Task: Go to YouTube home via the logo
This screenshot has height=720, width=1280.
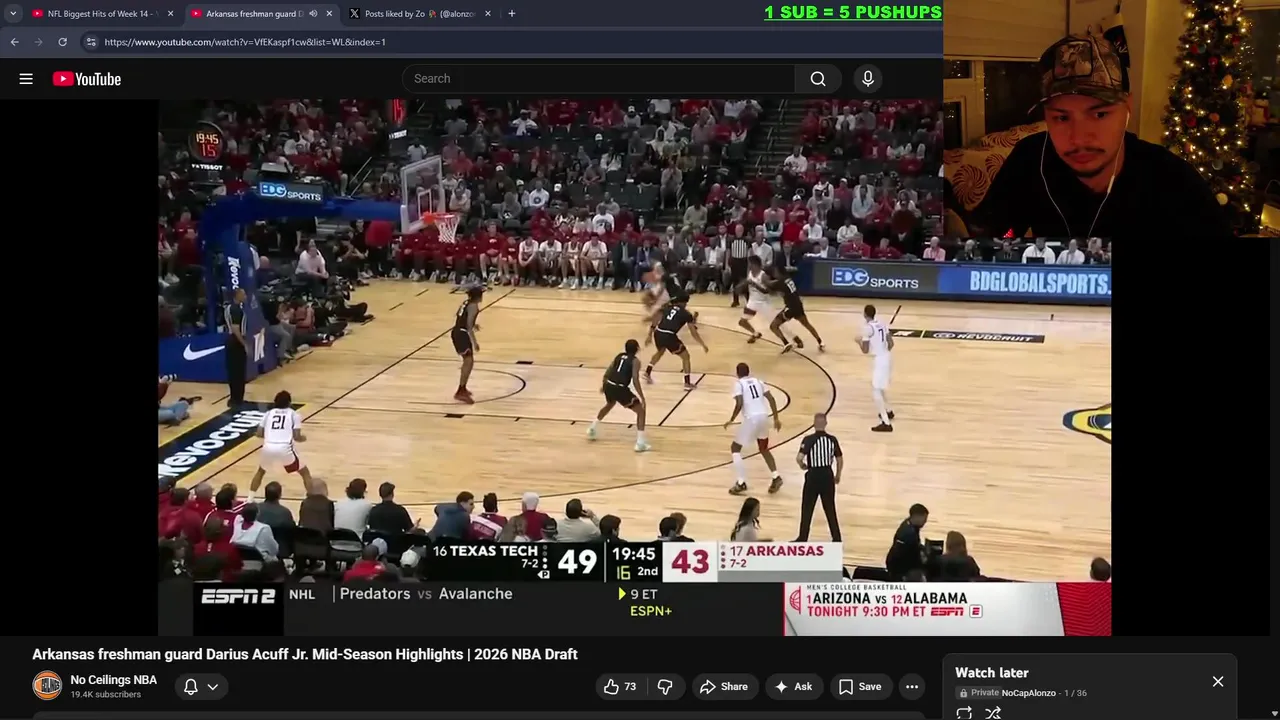Action: click(87, 79)
